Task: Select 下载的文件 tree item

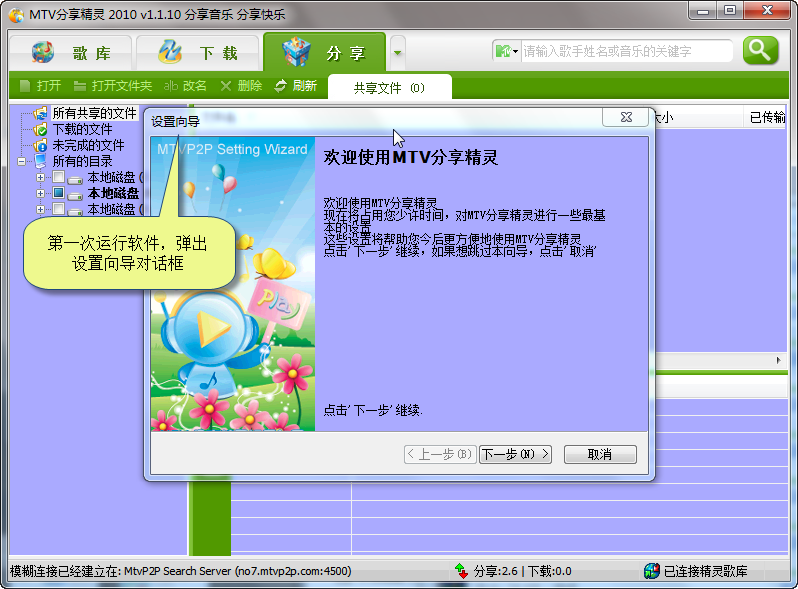Action: click(x=82, y=129)
